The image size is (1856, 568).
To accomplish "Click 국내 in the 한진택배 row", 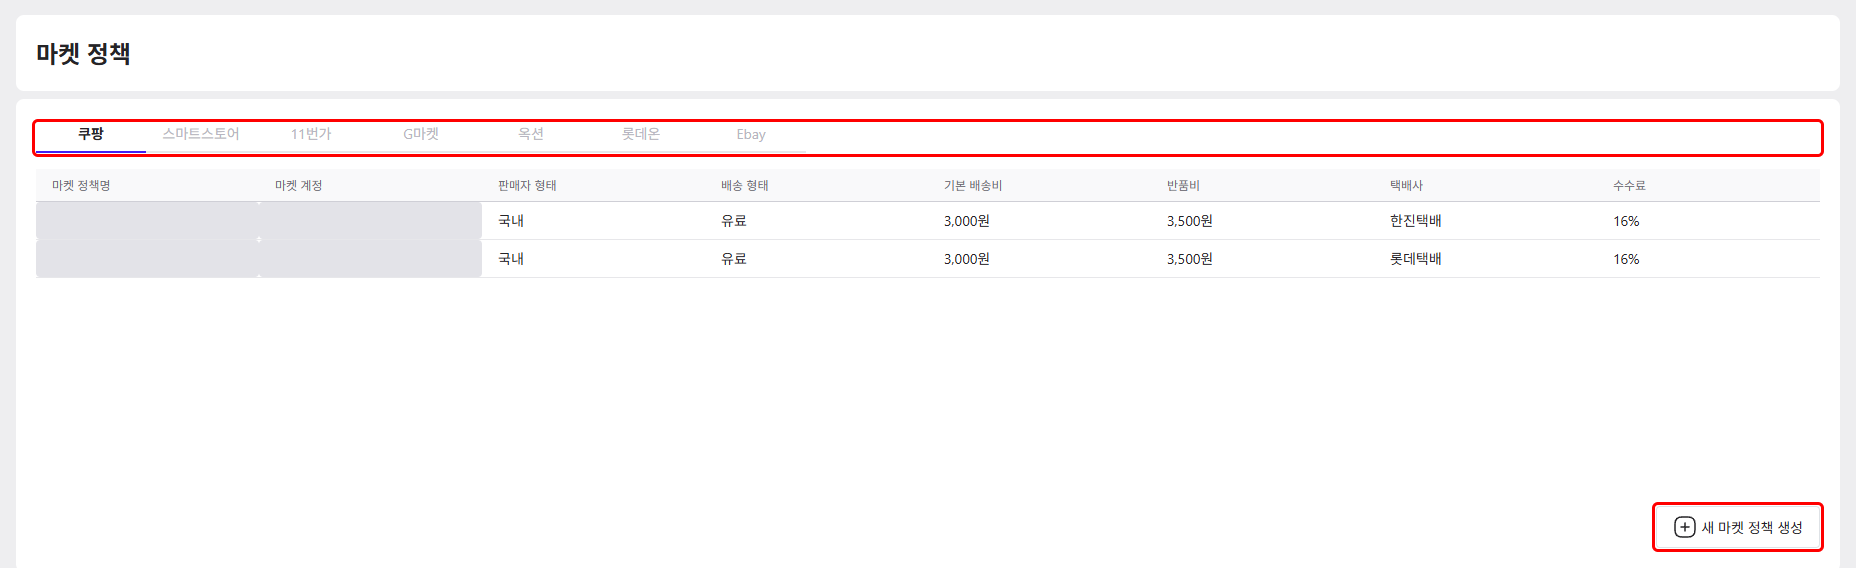I will tap(511, 221).
